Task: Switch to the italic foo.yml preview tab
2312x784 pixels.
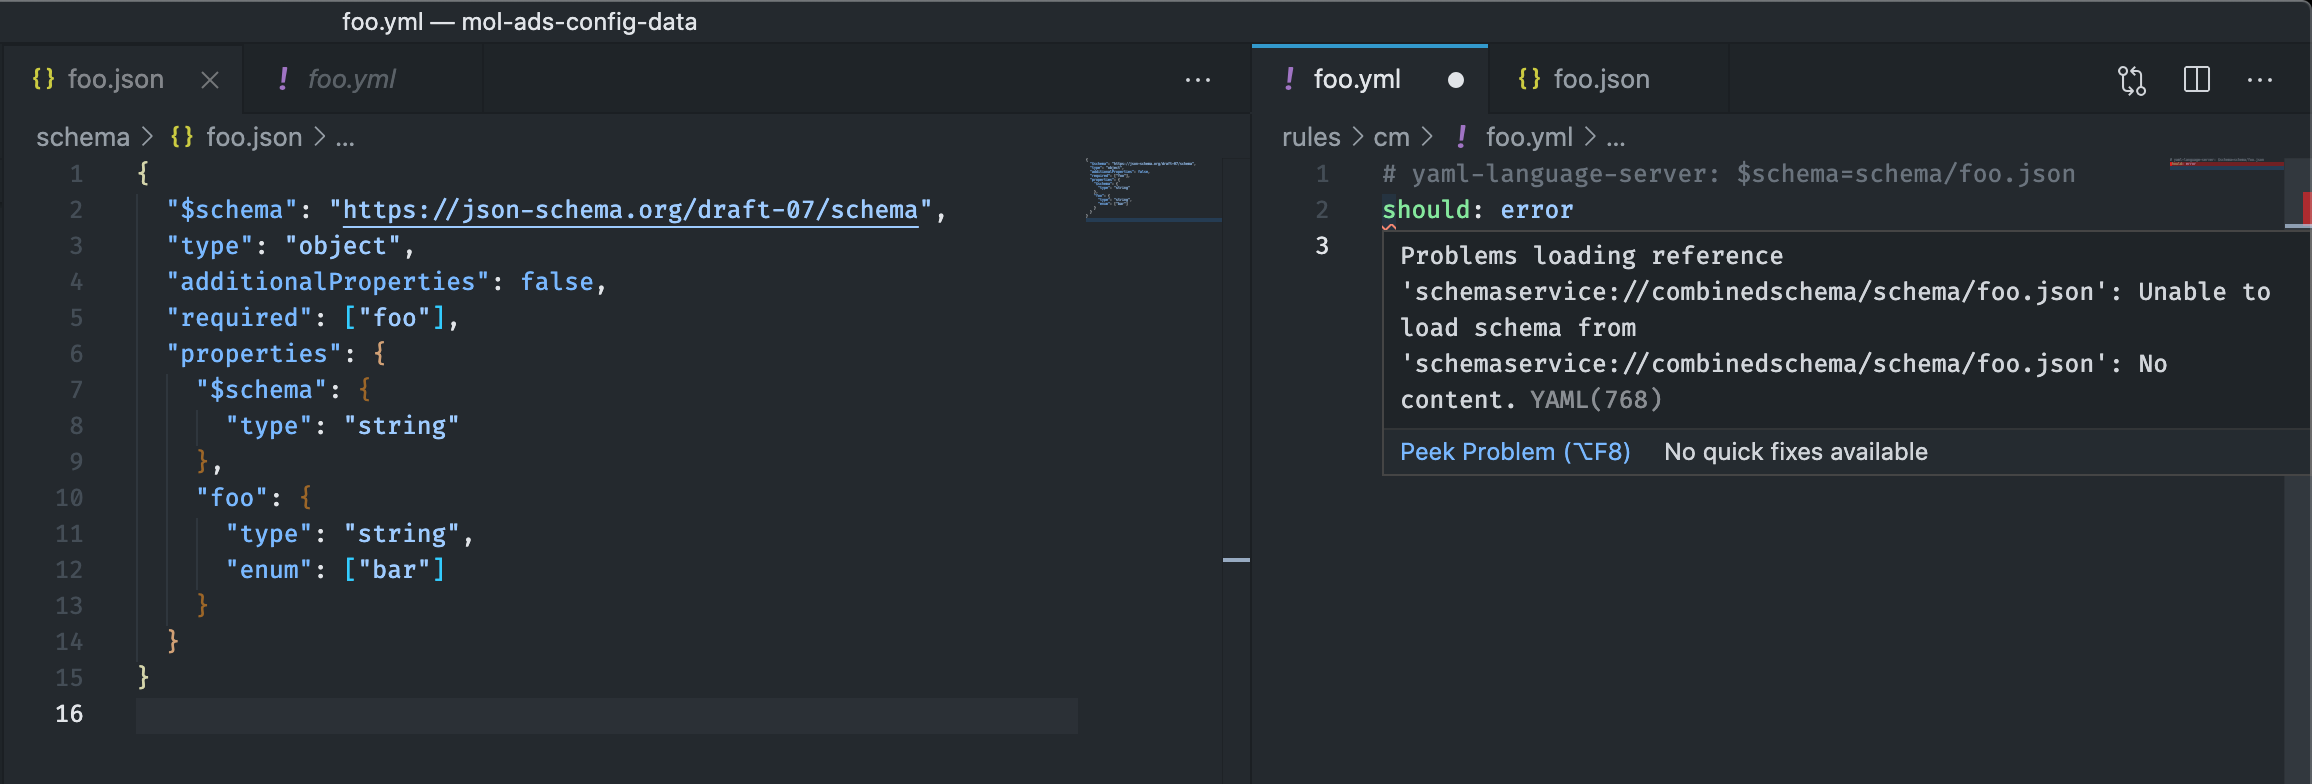Action: [x=351, y=80]
